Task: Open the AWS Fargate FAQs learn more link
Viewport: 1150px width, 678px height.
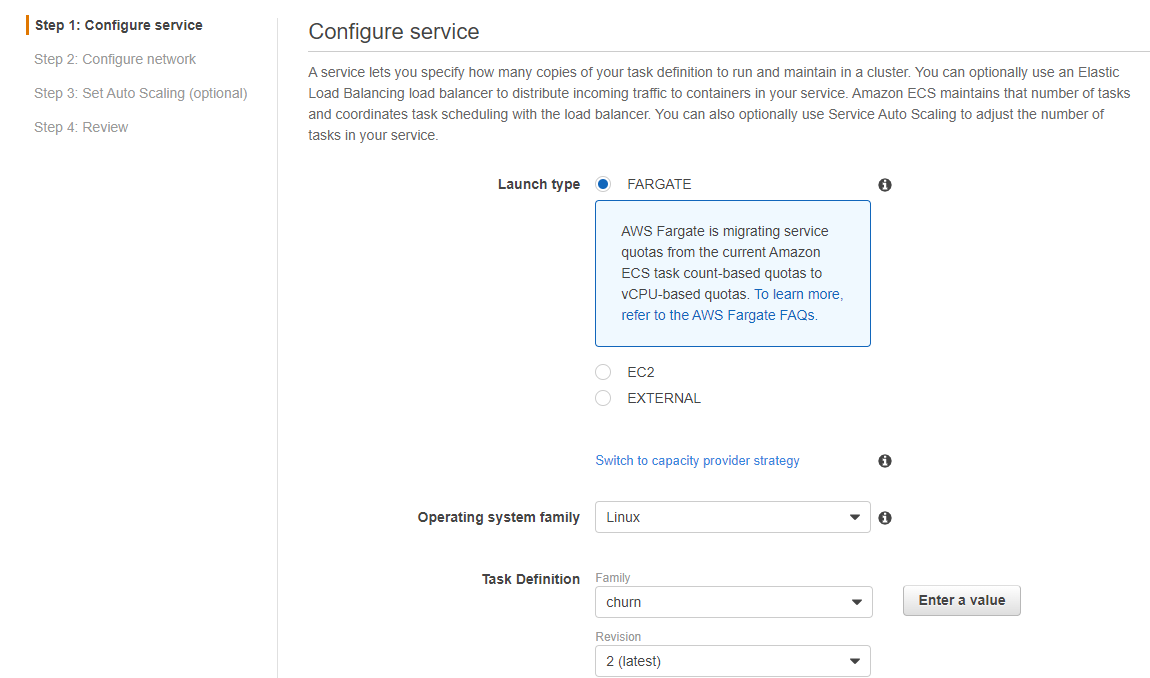Action: (x=732, y=305)
